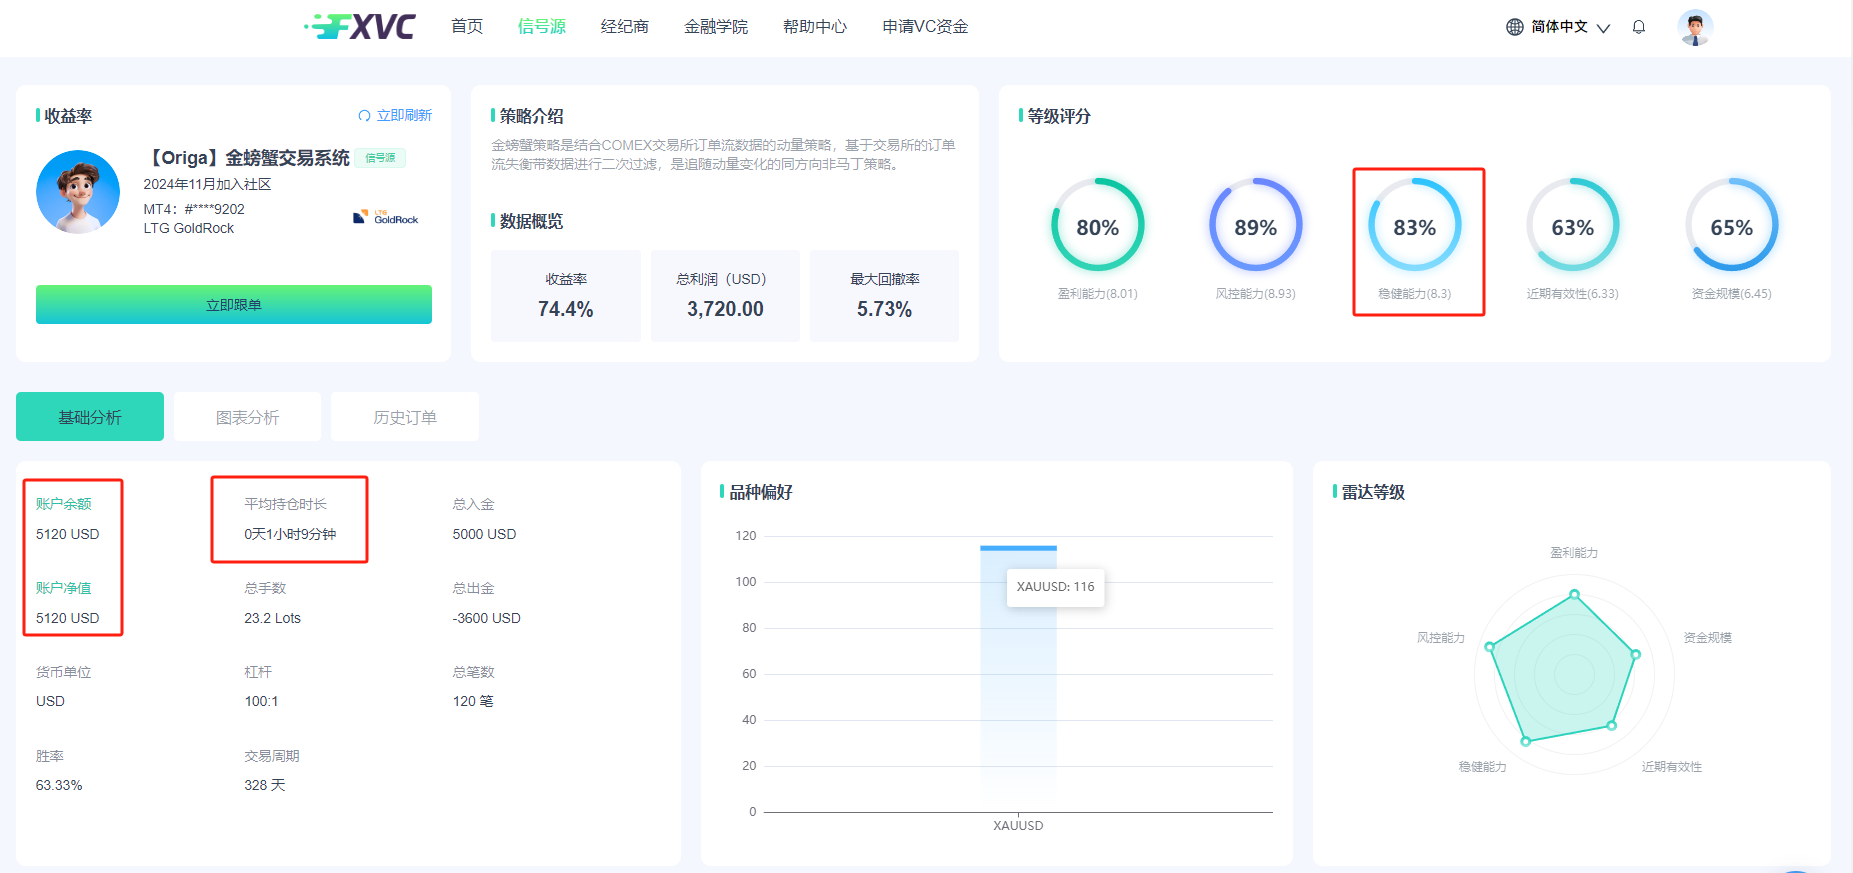Screen dimensions: 1853x873
Task: Click the globe language icon
Action: click(x=1515, y=27)
